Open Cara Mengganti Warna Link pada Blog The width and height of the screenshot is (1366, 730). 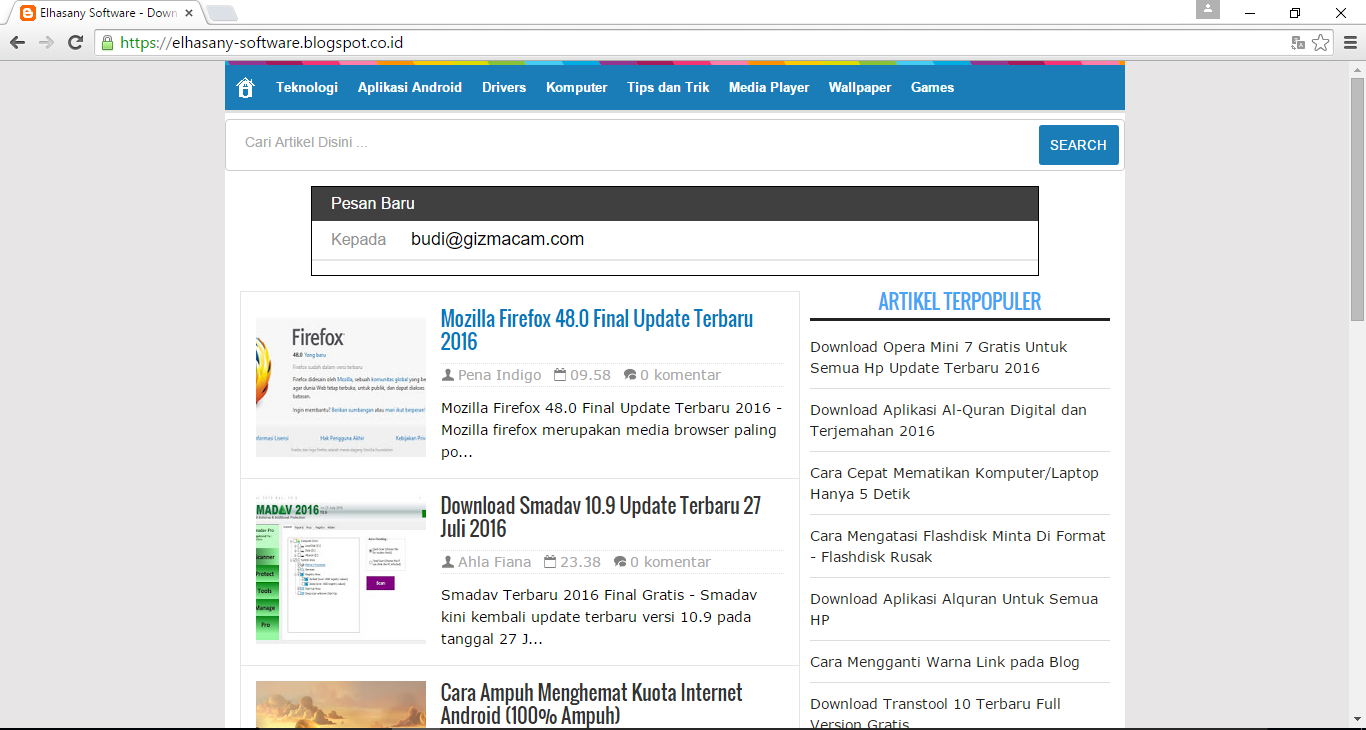(945, 662)
